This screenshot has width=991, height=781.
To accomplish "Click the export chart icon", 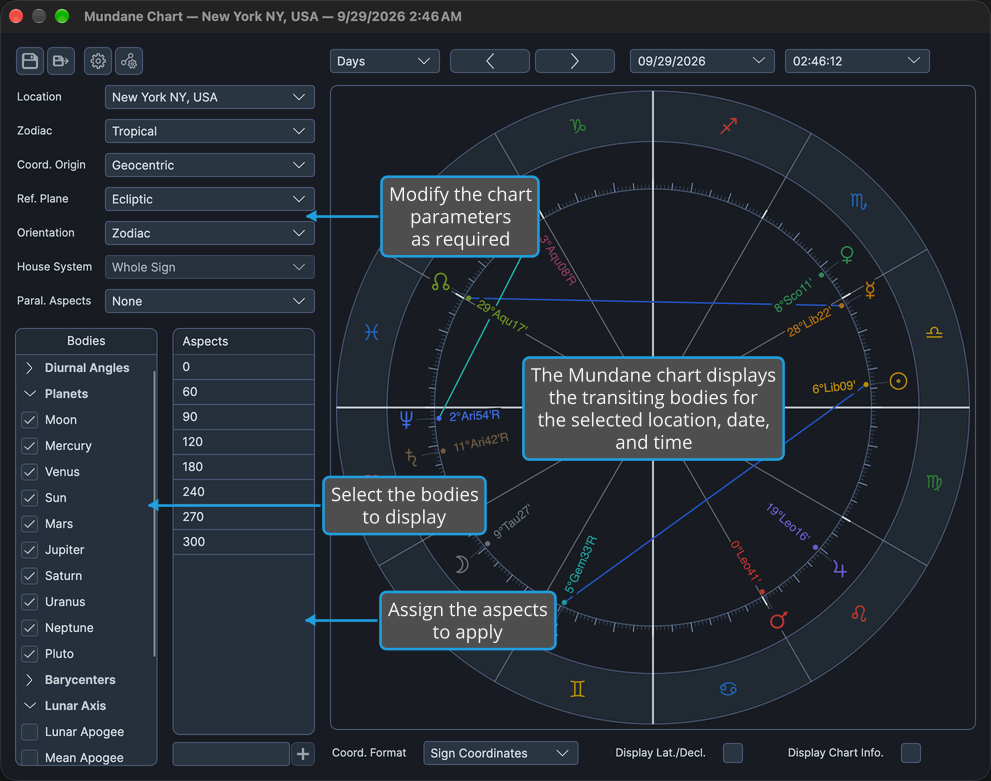I will click(61, 61).
